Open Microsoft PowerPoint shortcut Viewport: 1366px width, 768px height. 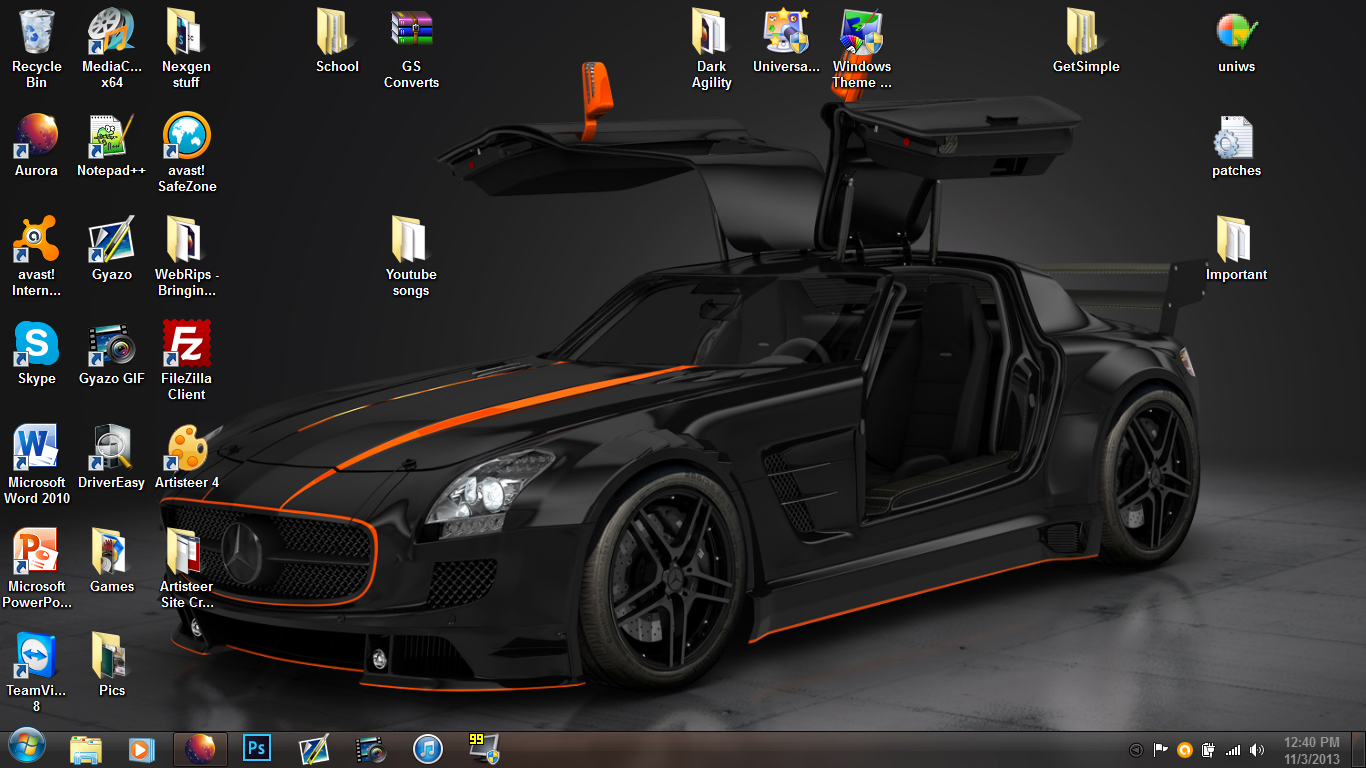tap(37, 567)
